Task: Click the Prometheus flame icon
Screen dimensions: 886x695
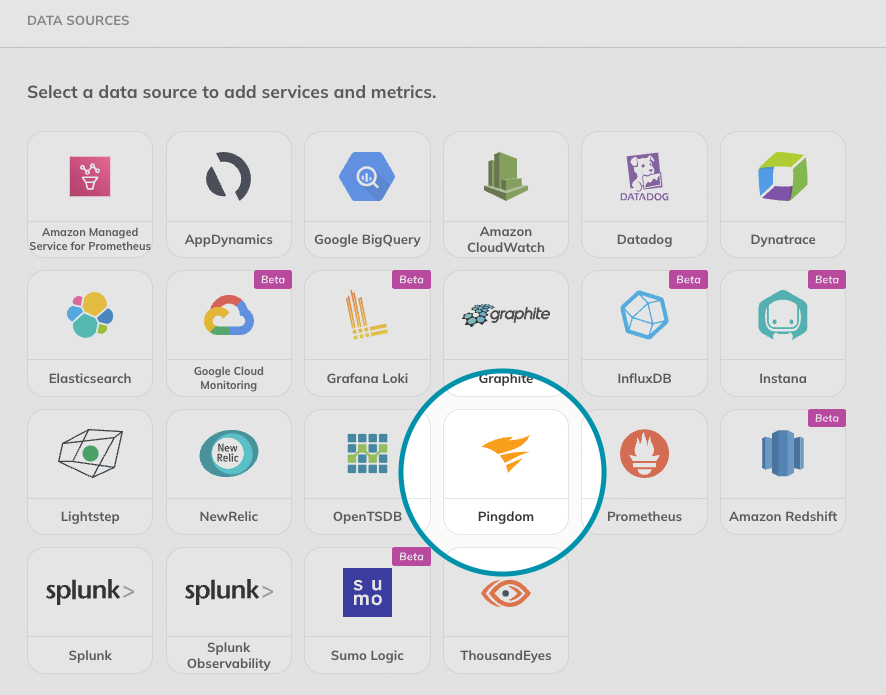Action: point(644,453)
